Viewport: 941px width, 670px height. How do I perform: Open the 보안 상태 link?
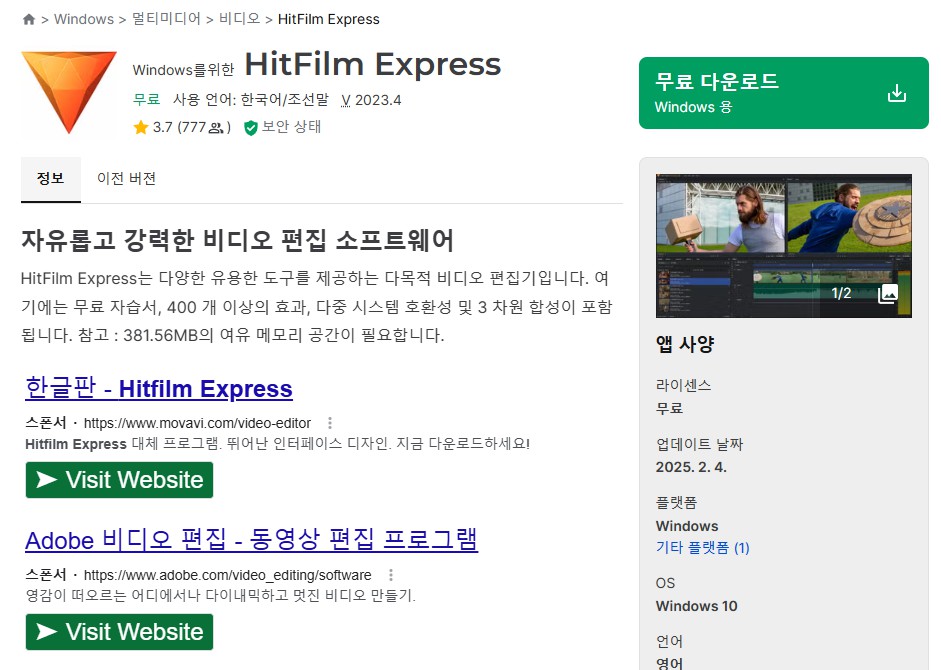pyautogui.click(x=291, y=127)
